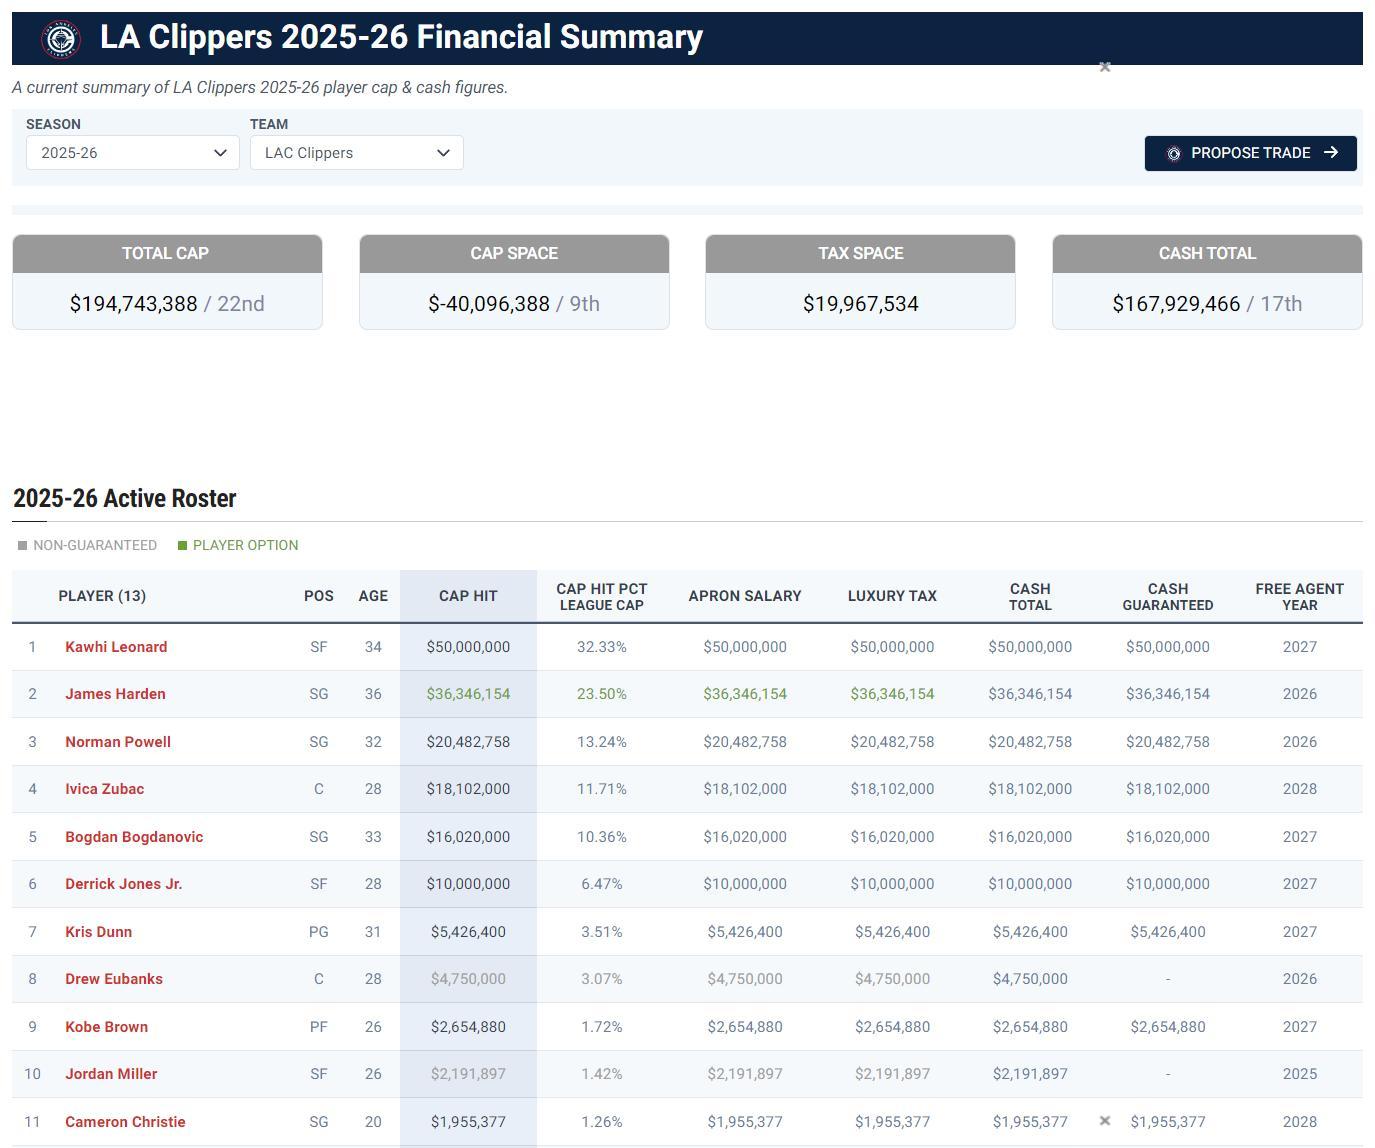Click the Total Cap summary card
1375x1148 pixels.
[x=167, y=283]
